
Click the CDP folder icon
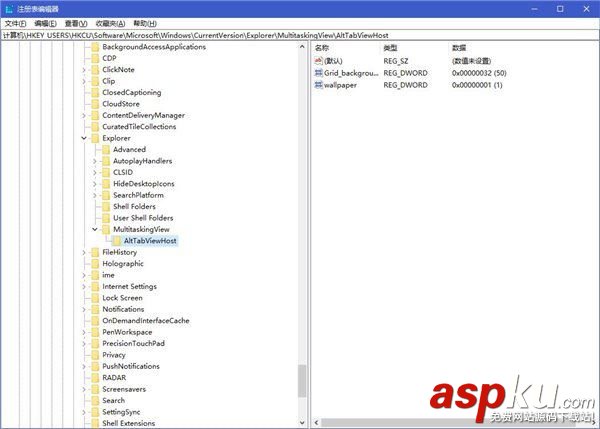pos(95,58)
